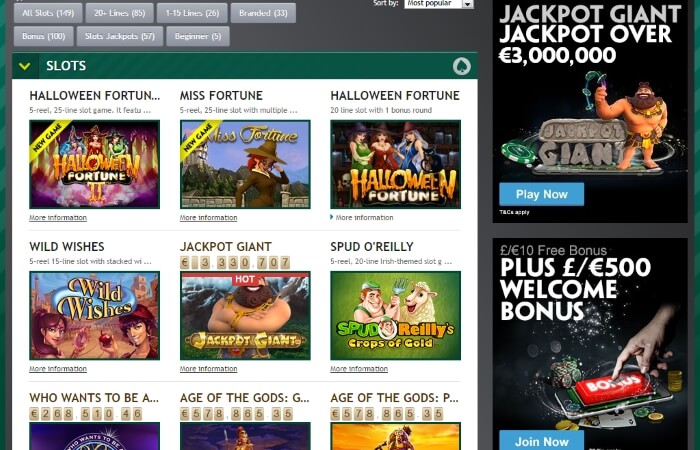Open Wild Wishes game thumbnail

[94, 315]
